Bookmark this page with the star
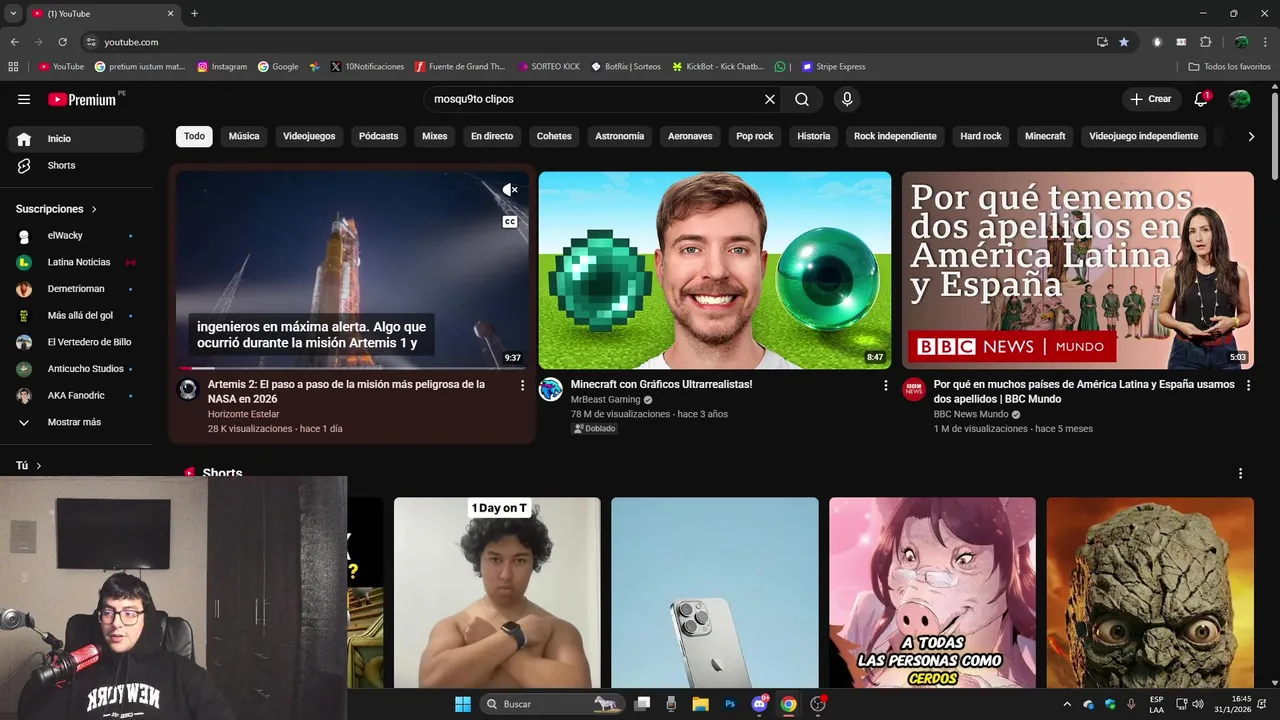Image resolution: width=1280 pixels, height=720 pixels. pos(1124,42)
